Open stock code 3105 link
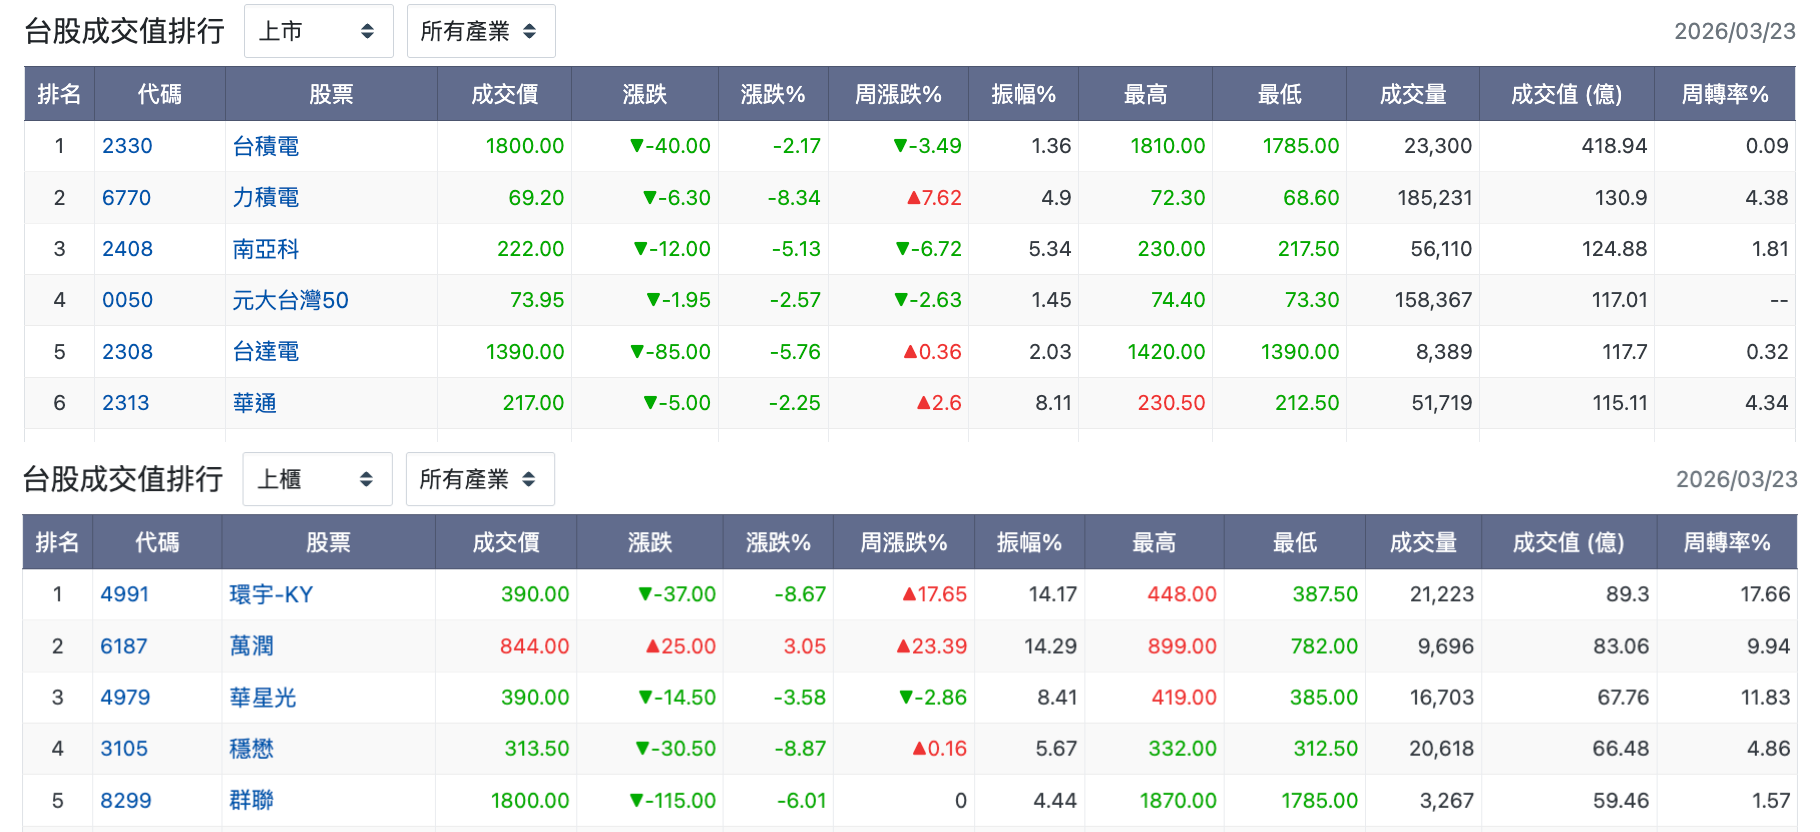The height and width of the screenshot is (832, 1820). click(x=124, y=748)
